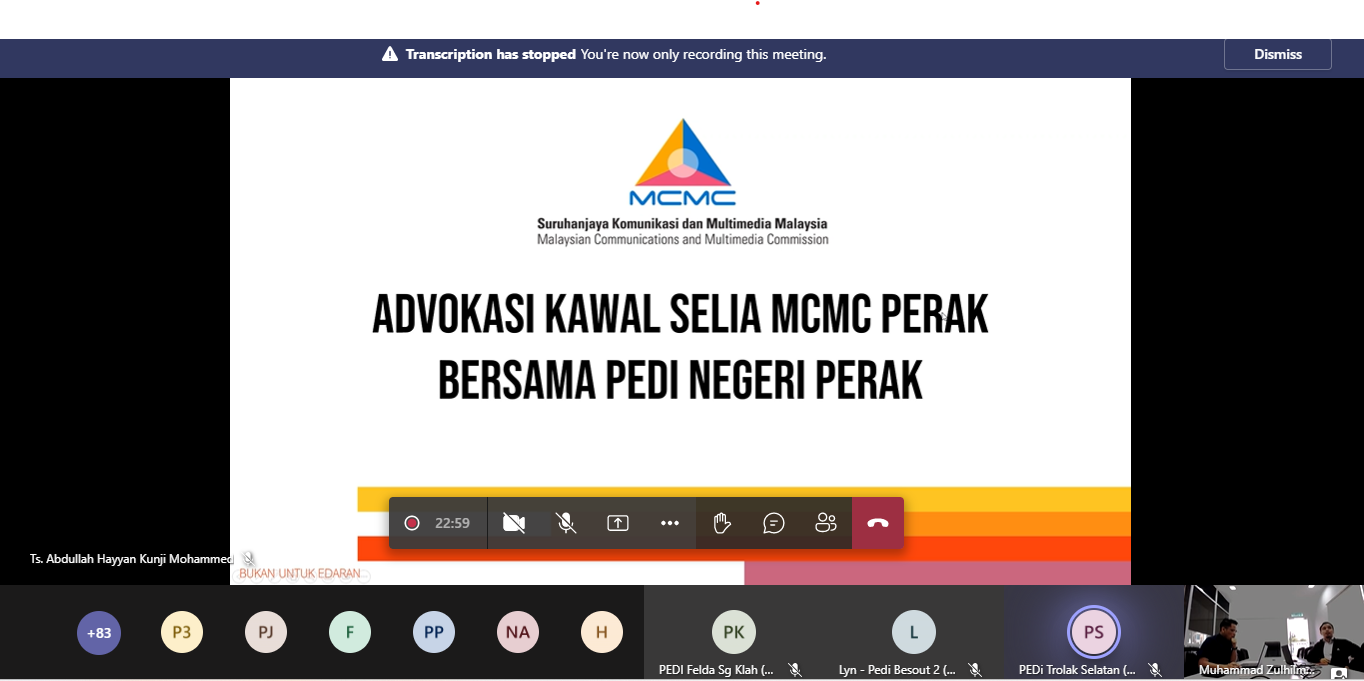Click slide subtitle 'BERSAMA PEDI NEGERI PERAK'
Viewport: 1364px width, 681px height.
[x=680, y=380]
